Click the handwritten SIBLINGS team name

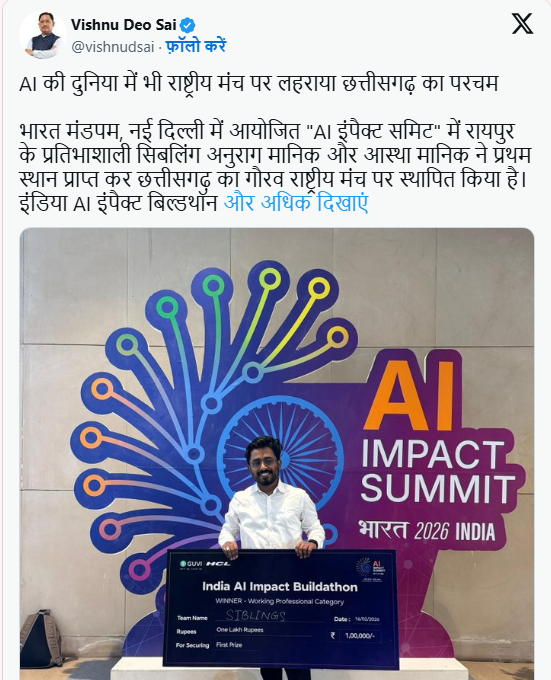(x=256, y=615)
